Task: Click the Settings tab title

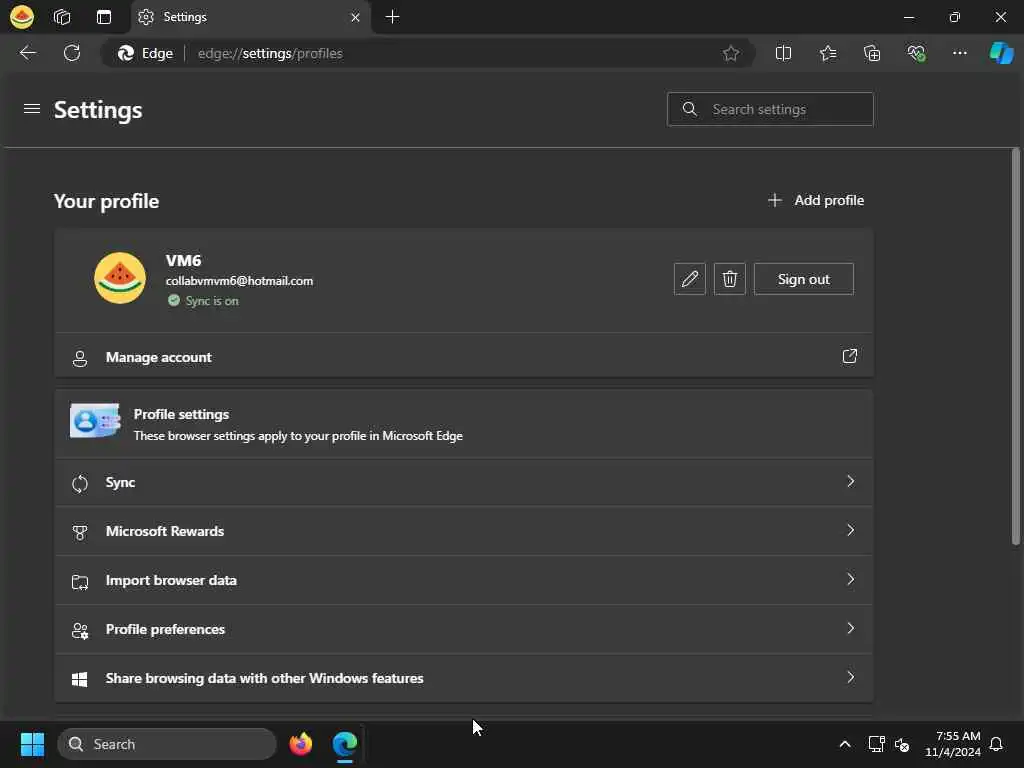Action: point(185,17)
